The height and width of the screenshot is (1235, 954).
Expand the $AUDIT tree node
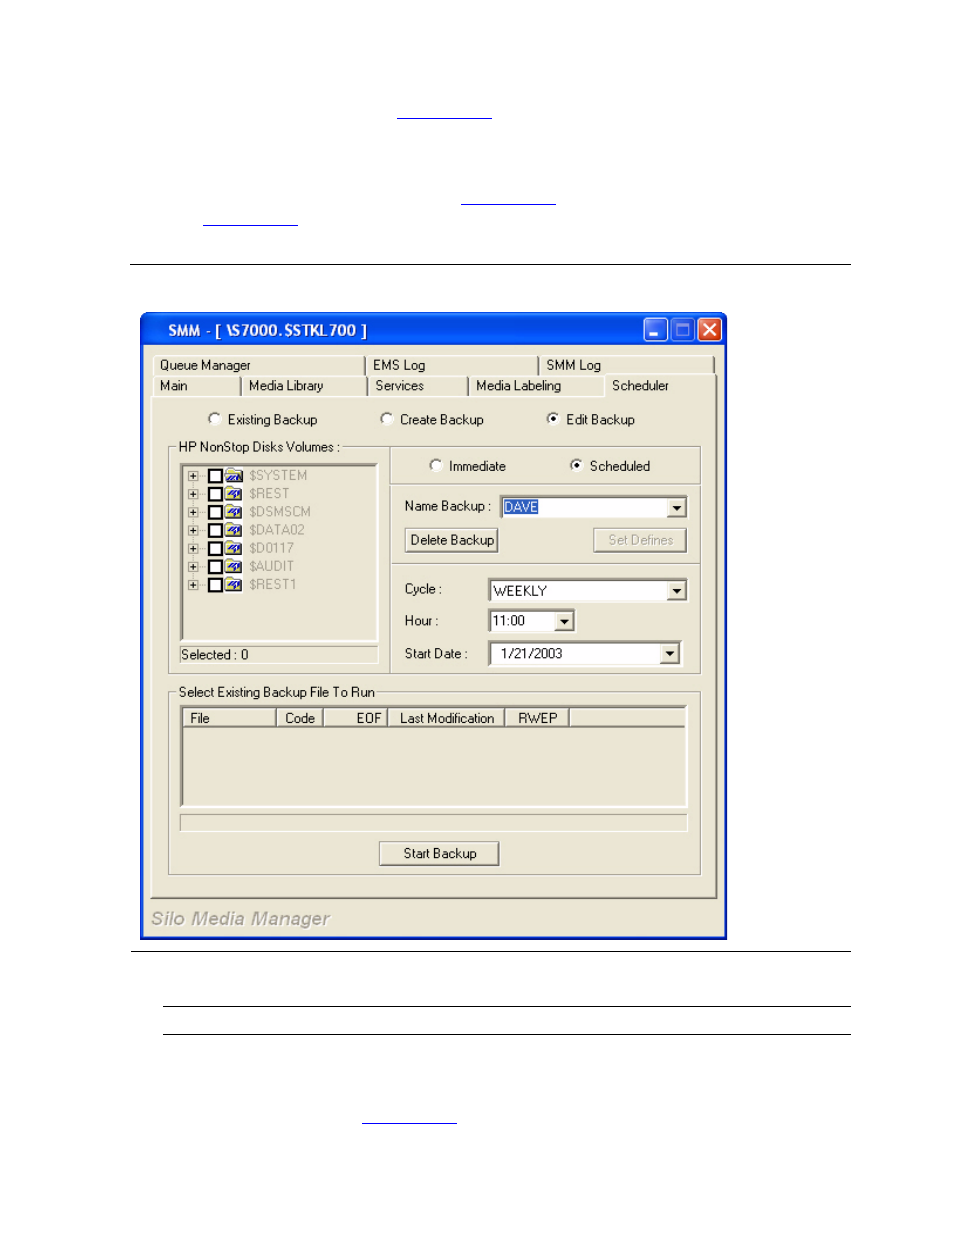(x=193, y=566)
